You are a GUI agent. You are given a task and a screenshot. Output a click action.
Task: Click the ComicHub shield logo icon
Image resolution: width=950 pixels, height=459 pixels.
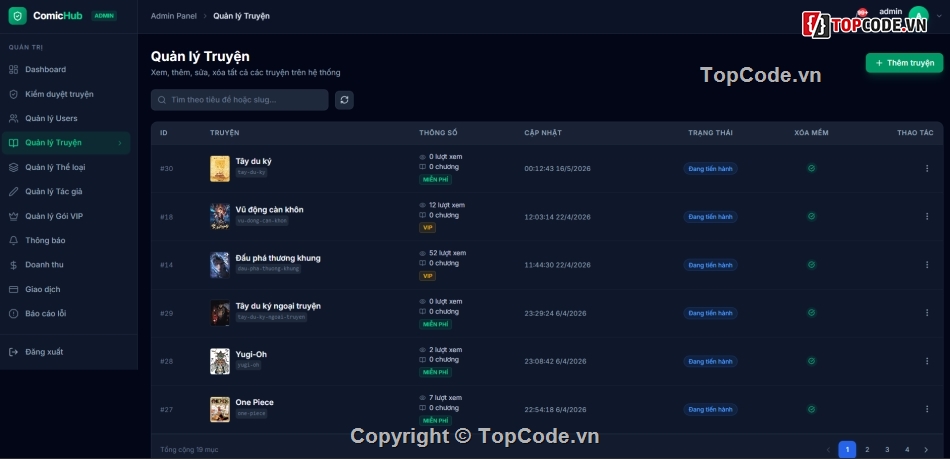[x=17, y=16]
